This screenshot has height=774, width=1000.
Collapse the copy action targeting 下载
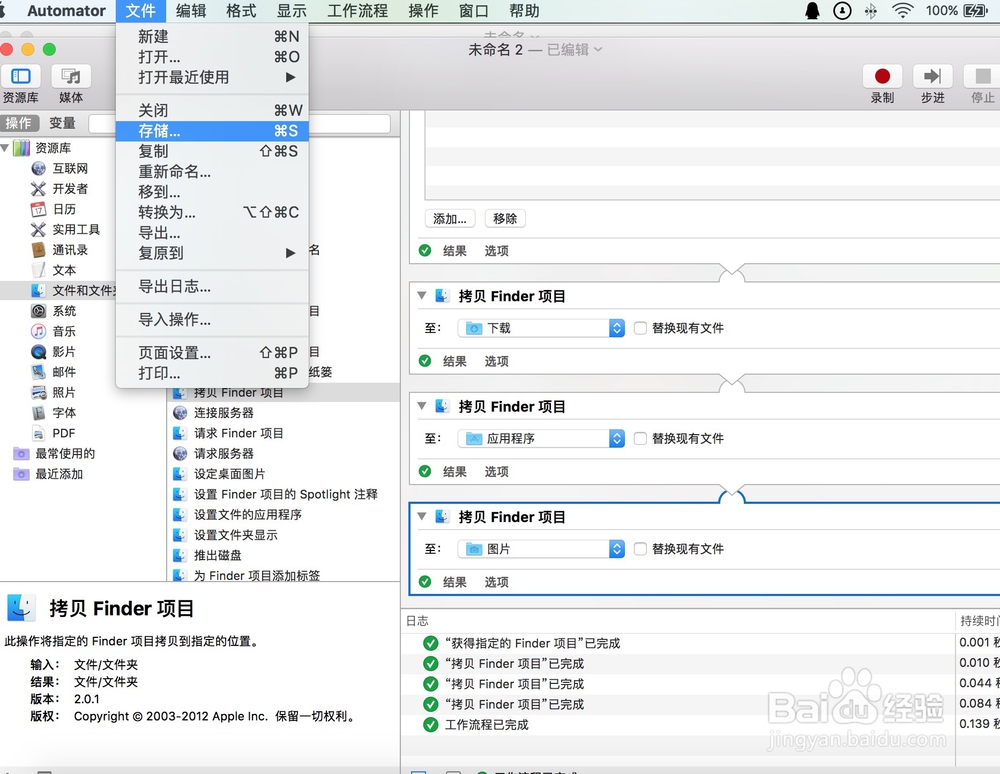point(422,296)
